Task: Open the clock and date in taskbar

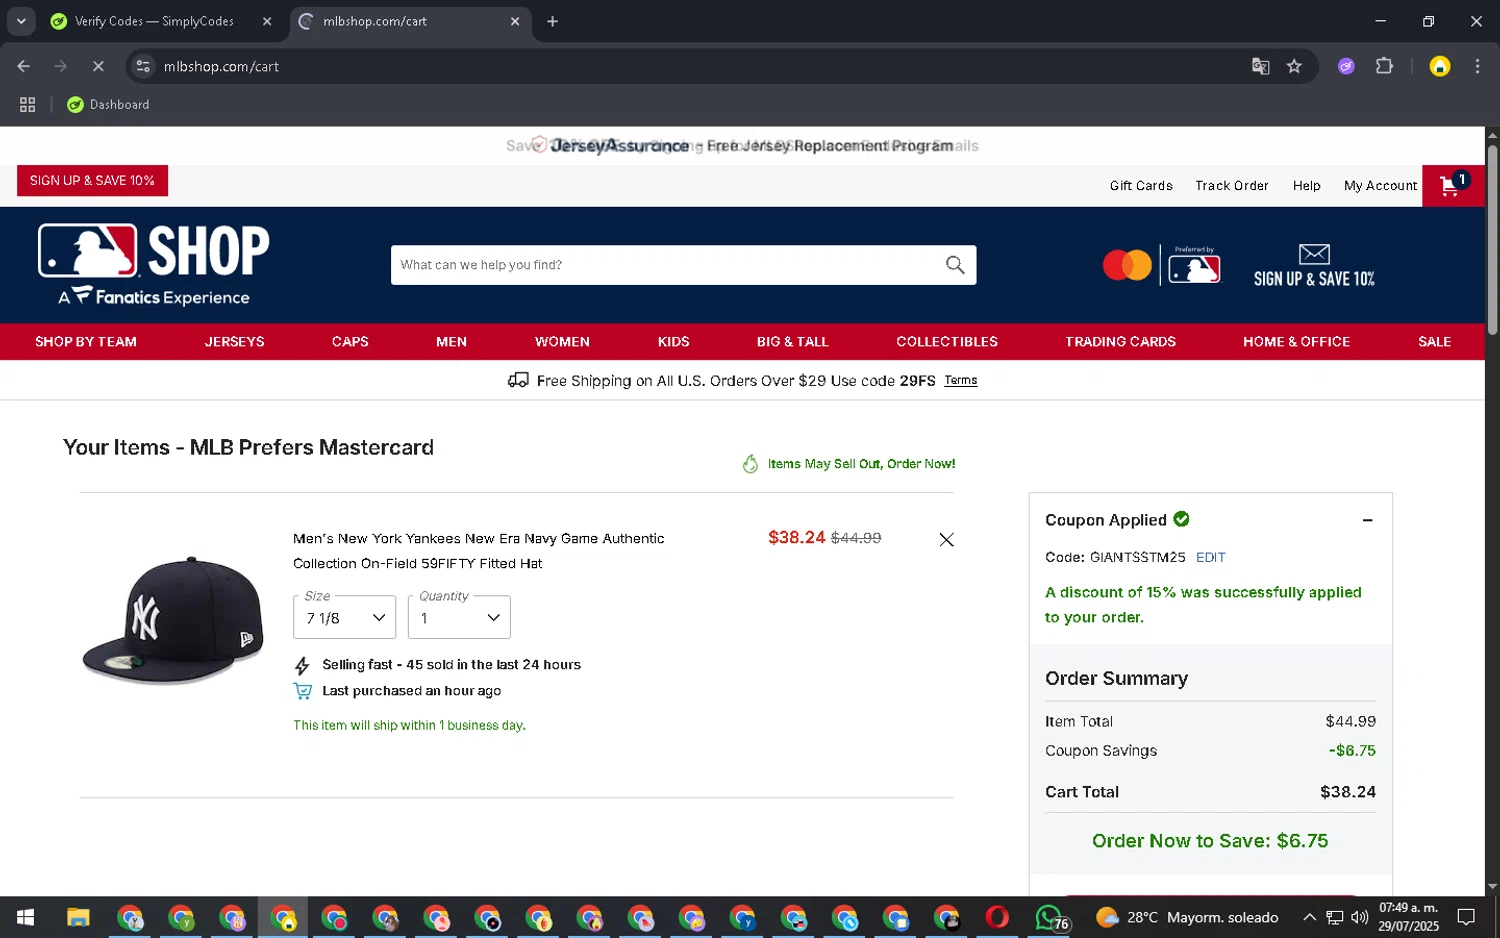Action: [x=1408, y=917]
